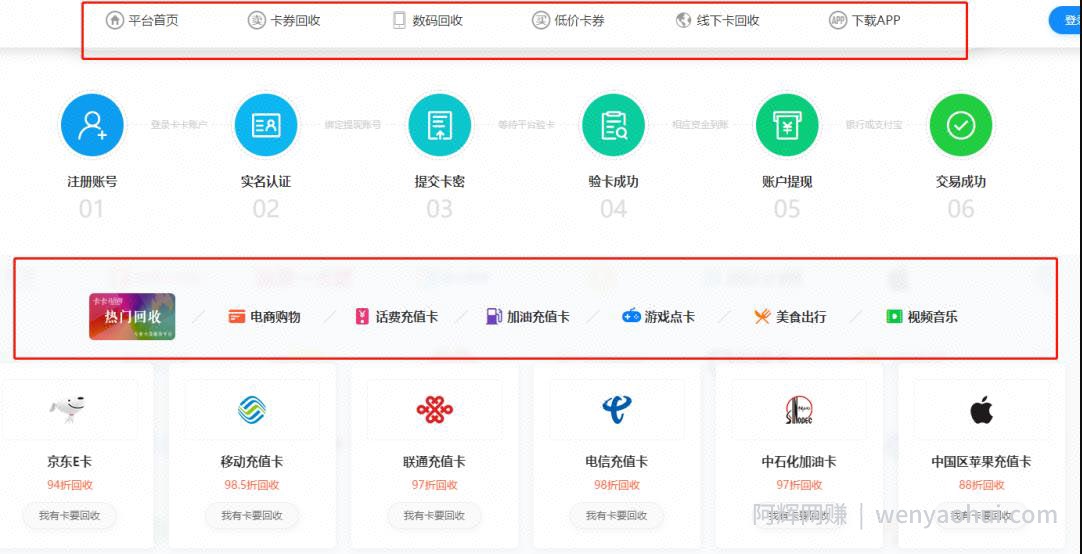
Task: Select 低价卡券 in the top menu
Action: click(580, 21)
